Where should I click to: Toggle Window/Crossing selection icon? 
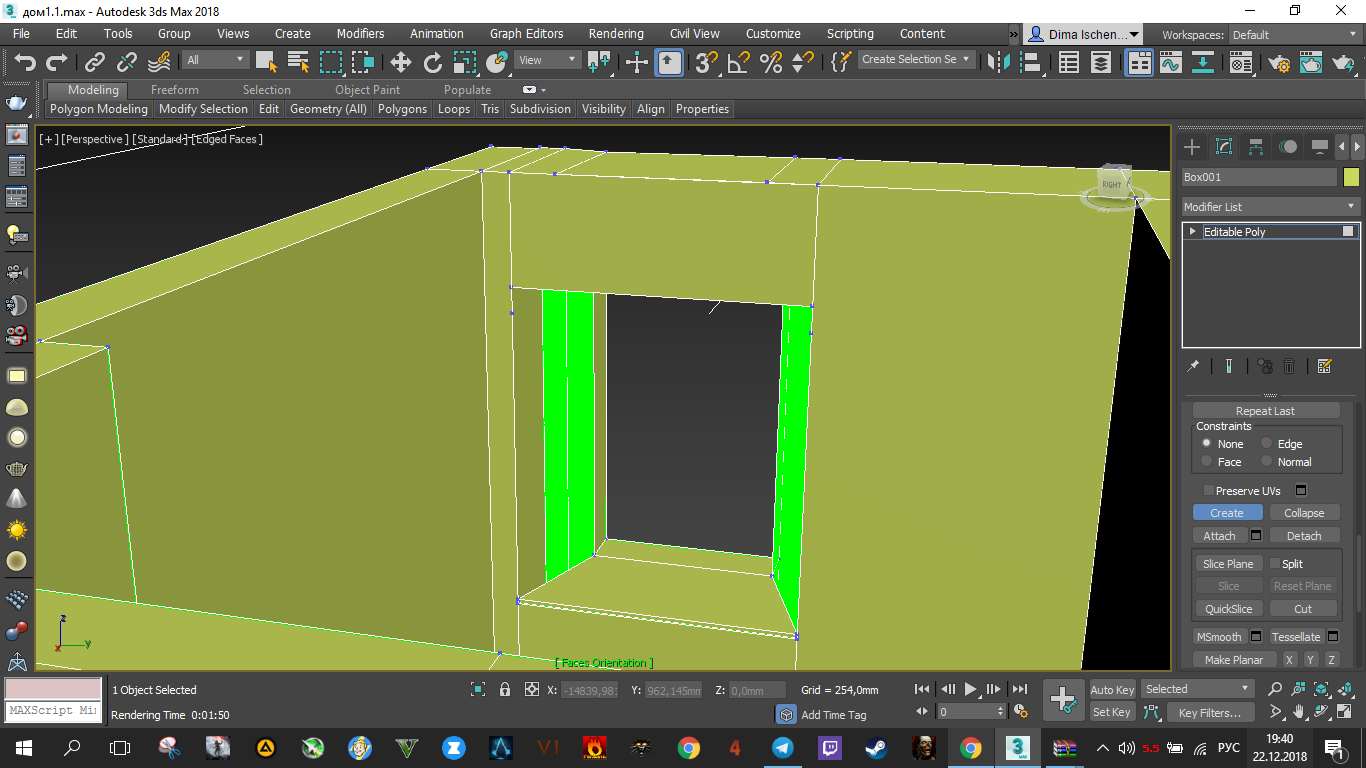363,62
